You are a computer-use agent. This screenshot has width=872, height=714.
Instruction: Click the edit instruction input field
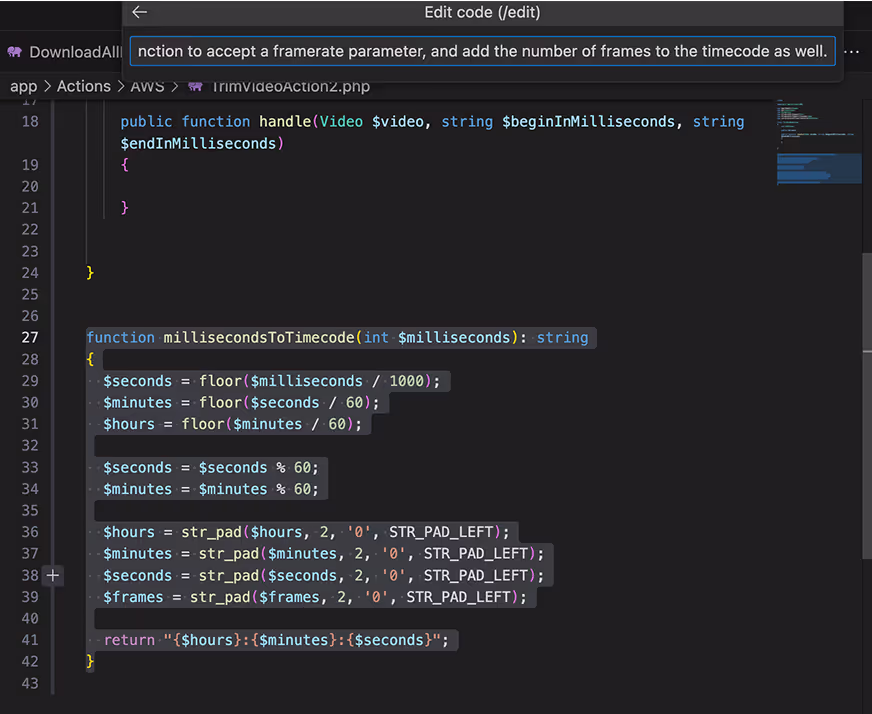coord(482,51)
